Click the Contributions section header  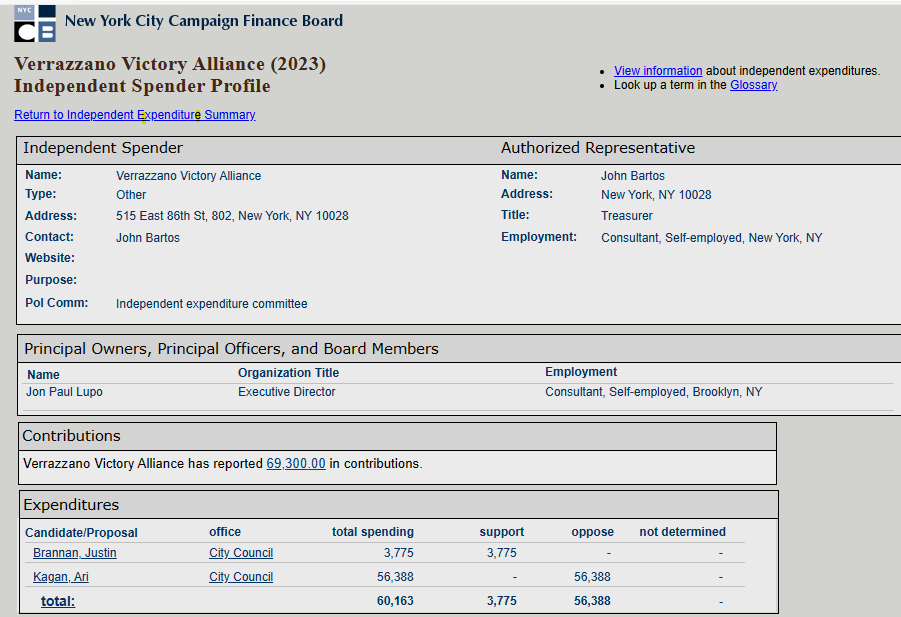[71, 436]
